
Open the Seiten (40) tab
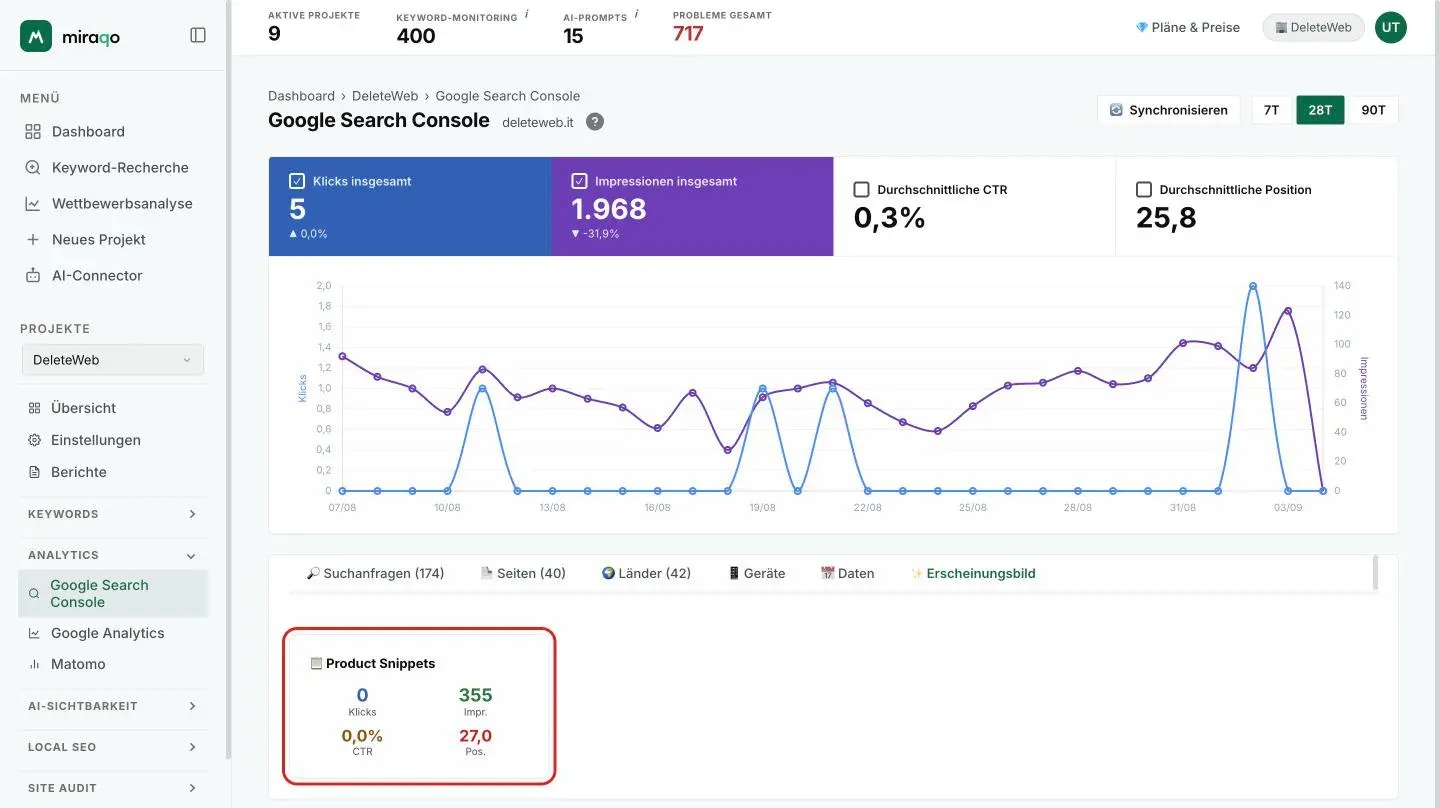coord(523,573)
